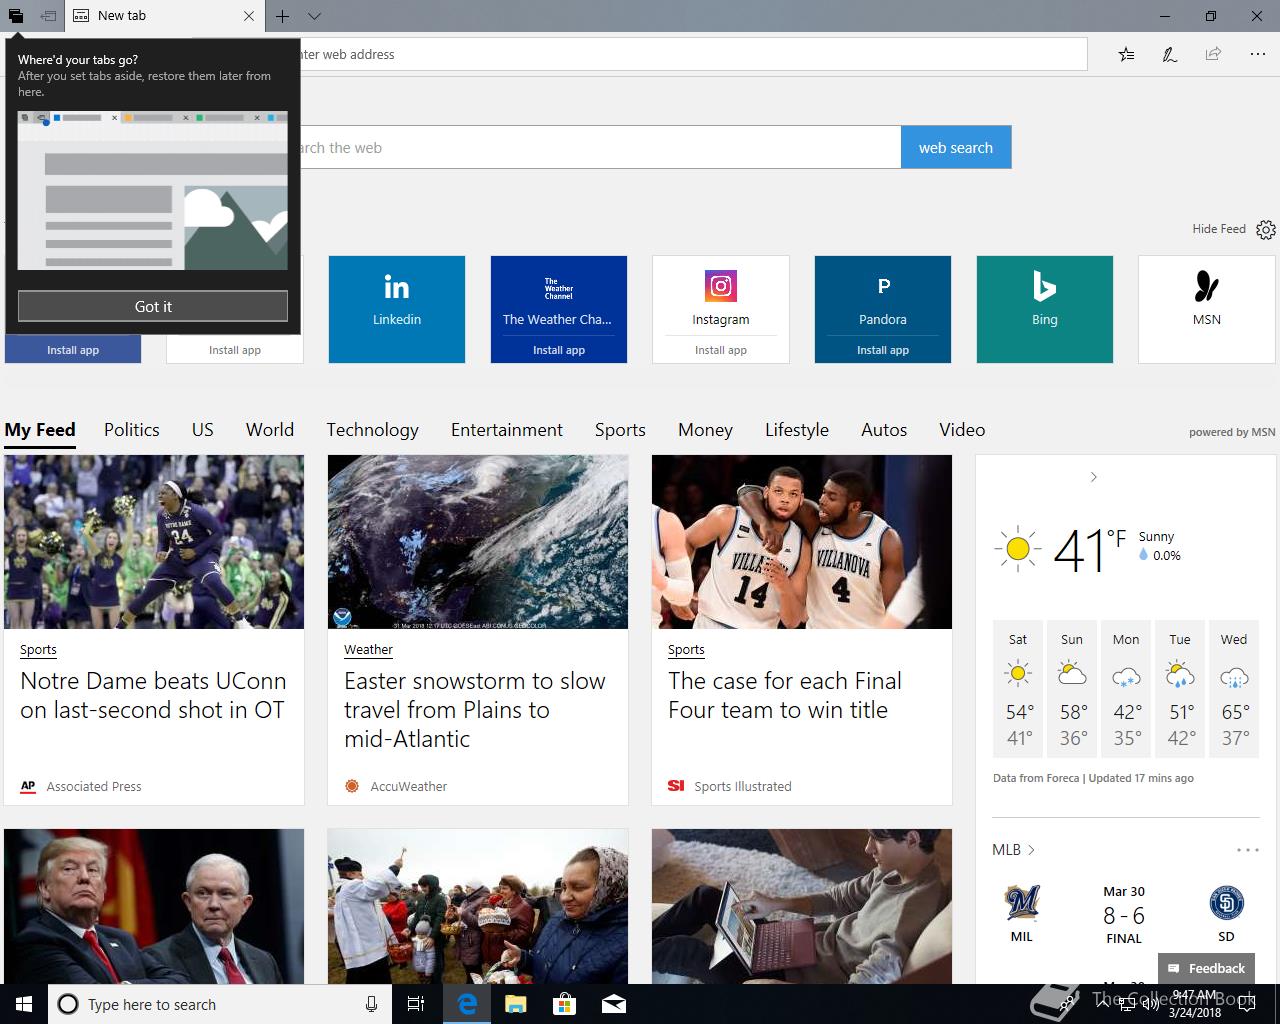Open the Favorites hub star icon

click(x=1126, y=54)
